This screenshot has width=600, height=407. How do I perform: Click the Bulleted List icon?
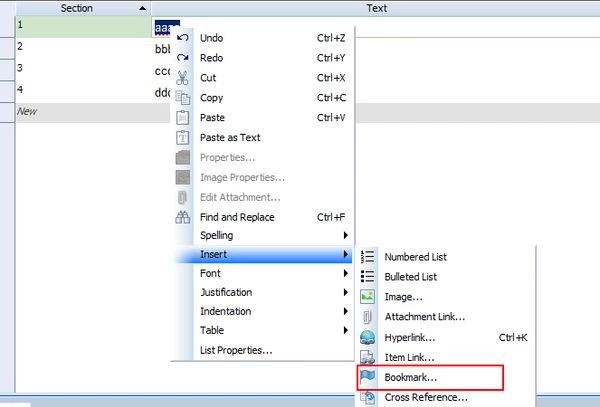pos(367,276)
